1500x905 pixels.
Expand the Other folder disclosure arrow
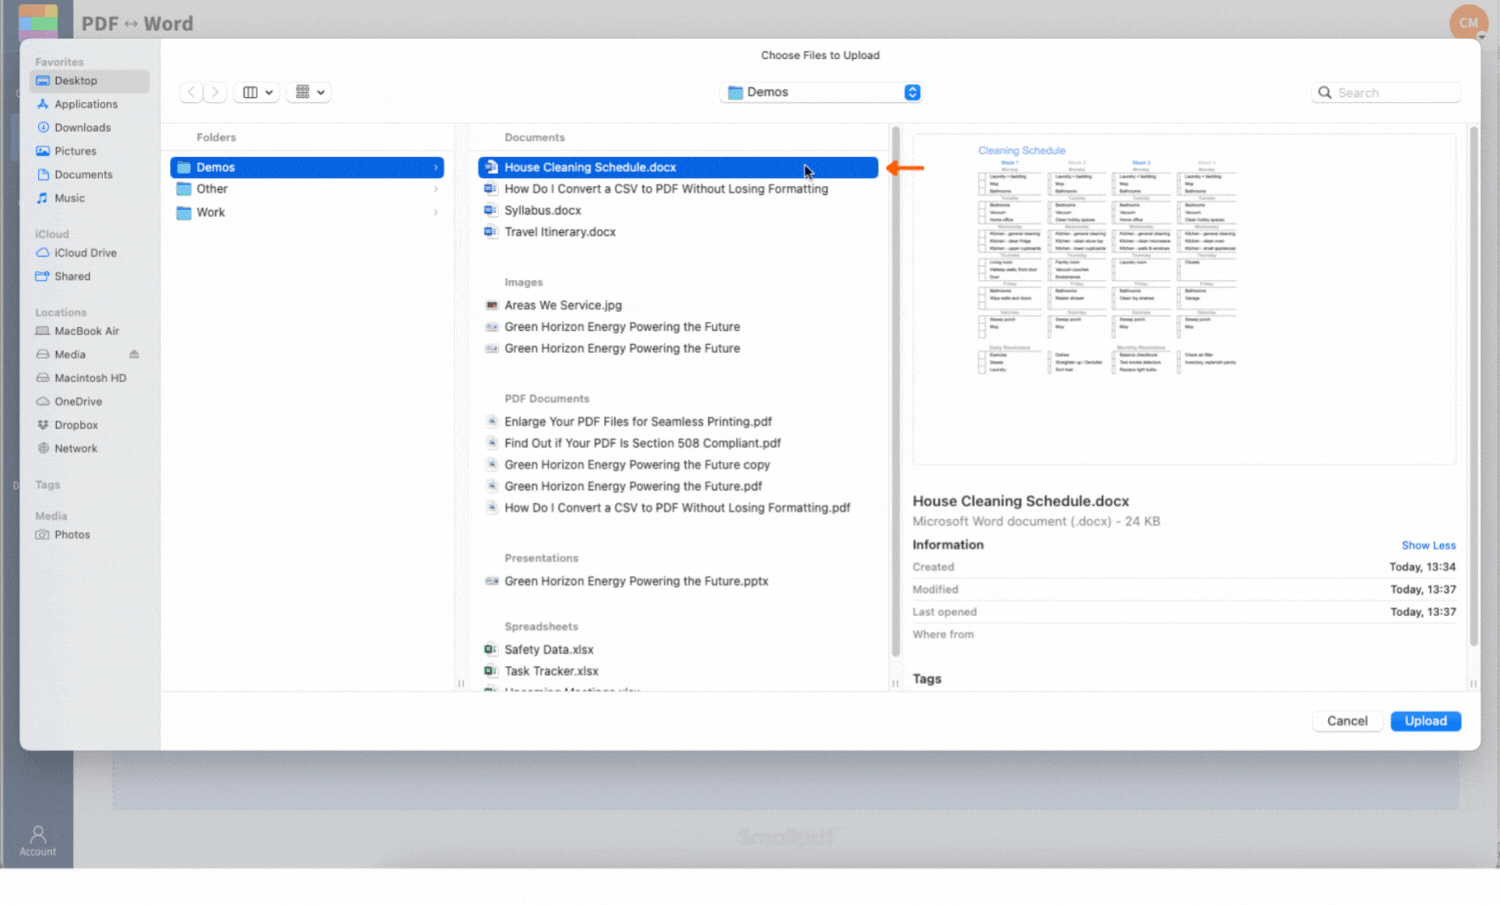(x=436, y=188)
